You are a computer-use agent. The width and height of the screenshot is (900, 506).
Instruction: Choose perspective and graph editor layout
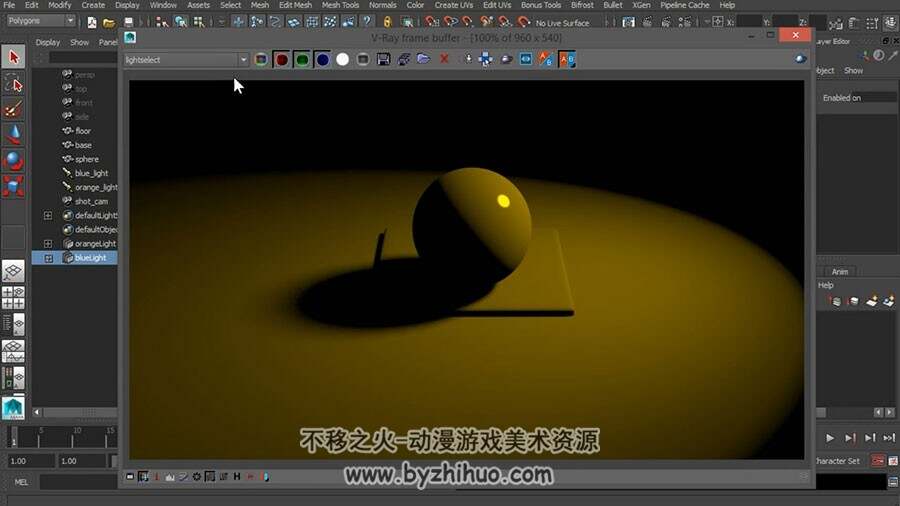(x=13, y=351)
